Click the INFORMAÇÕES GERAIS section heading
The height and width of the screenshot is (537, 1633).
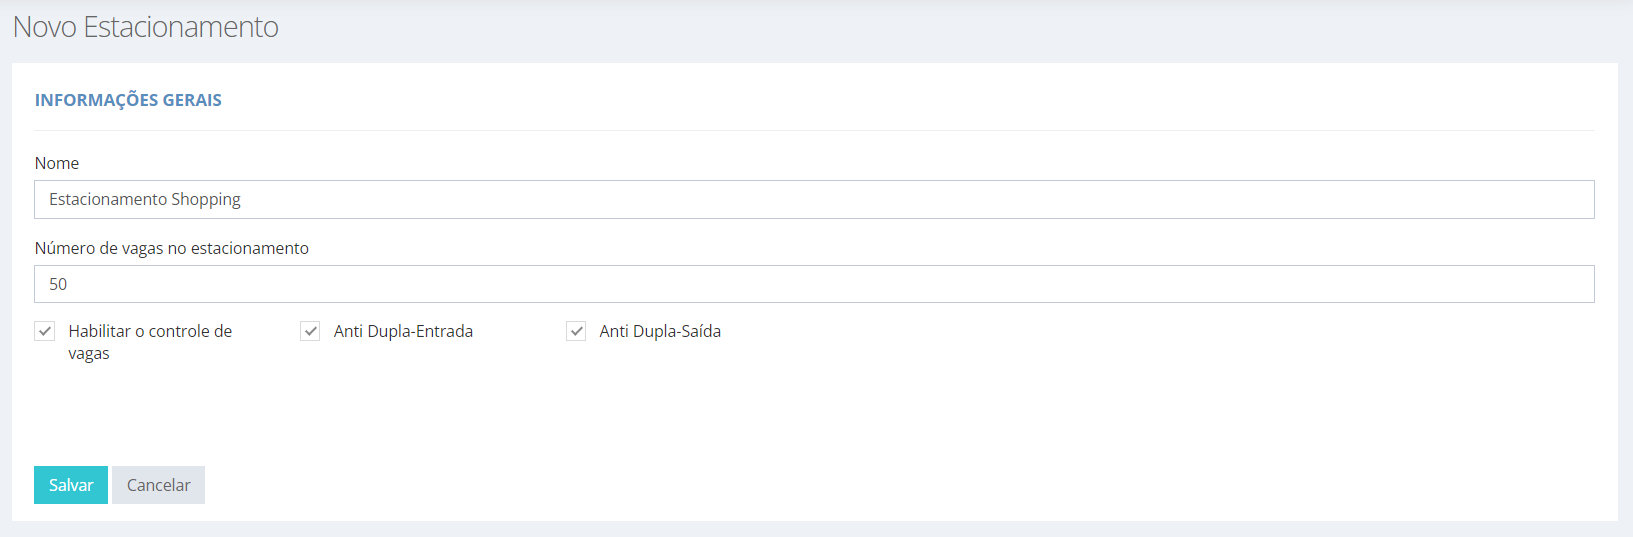pyautogui.click(x=128, y=100)
